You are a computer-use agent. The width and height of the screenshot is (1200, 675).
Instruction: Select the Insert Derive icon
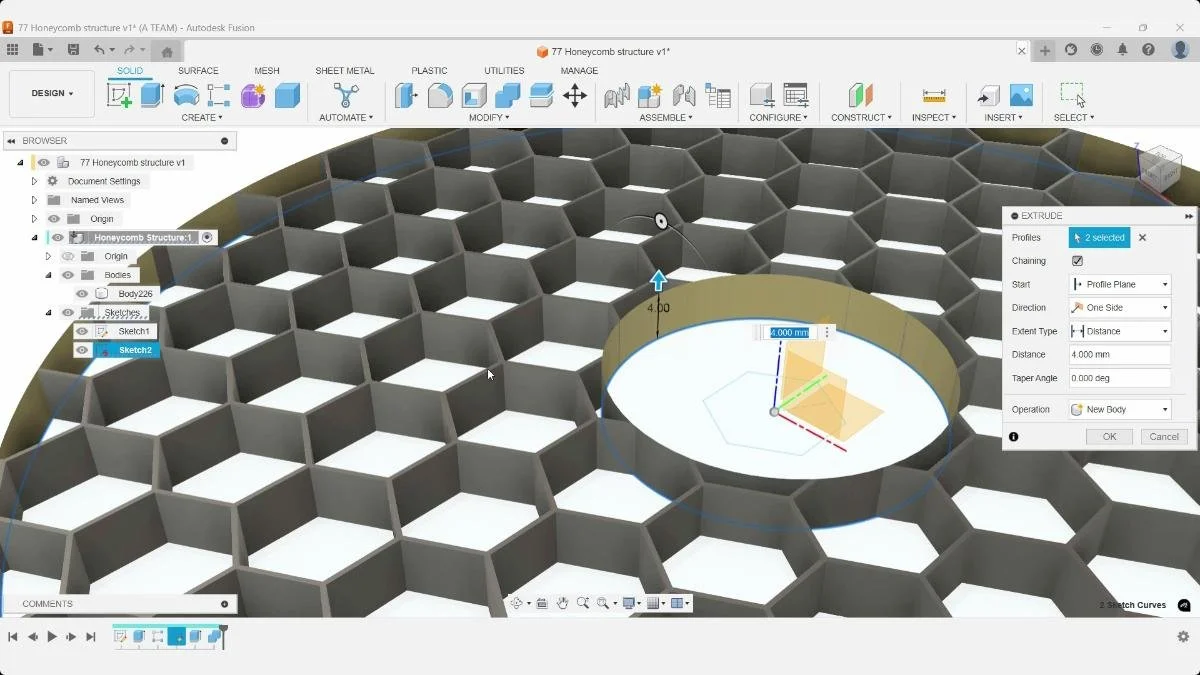pyautogui.click(x=988, y=95)
